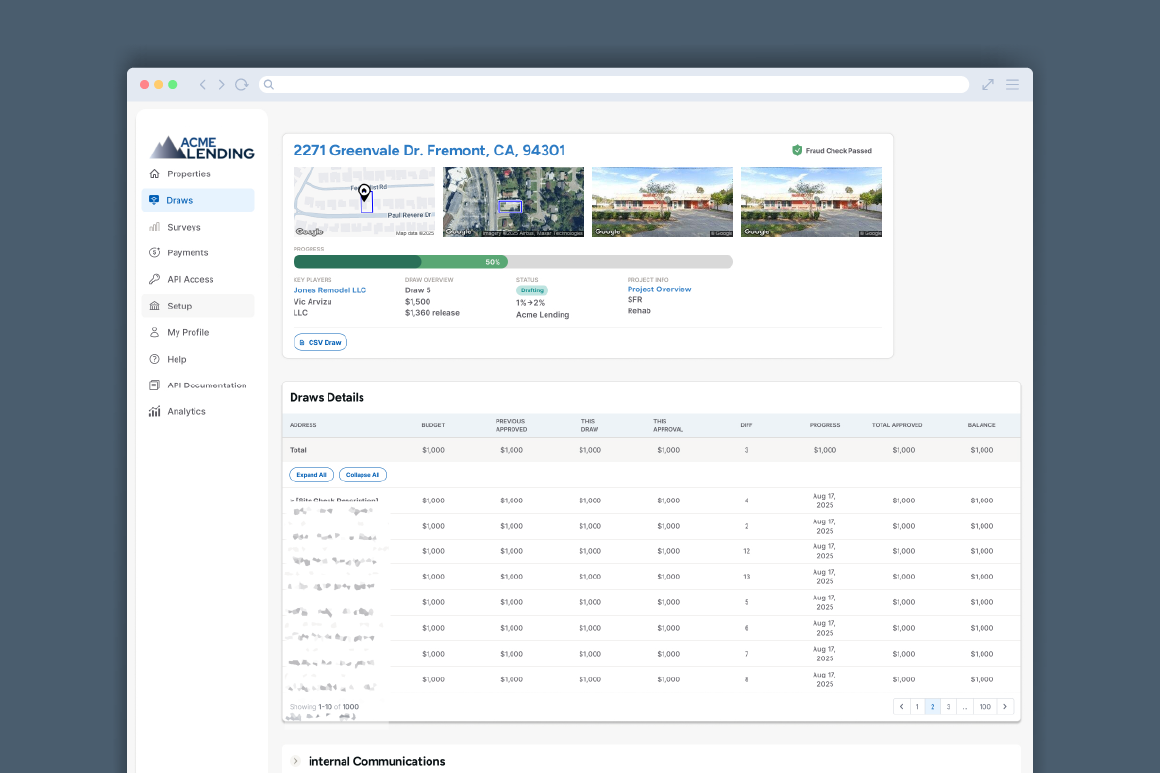
Task: Select page 3 in pagination
Action: pos(948,706)
